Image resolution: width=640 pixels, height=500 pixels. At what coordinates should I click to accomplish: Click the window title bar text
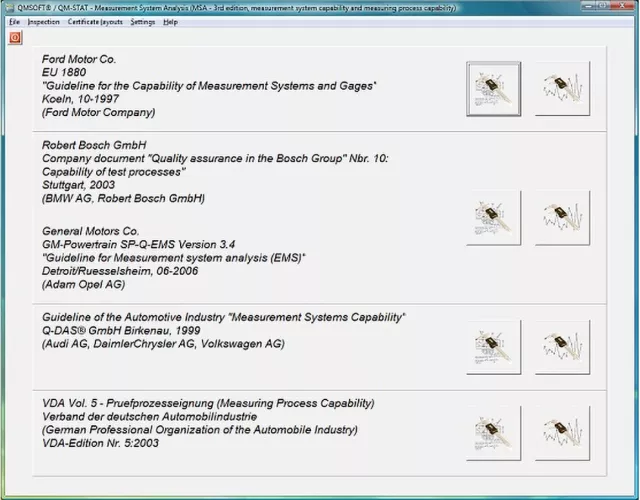[237, 8]
